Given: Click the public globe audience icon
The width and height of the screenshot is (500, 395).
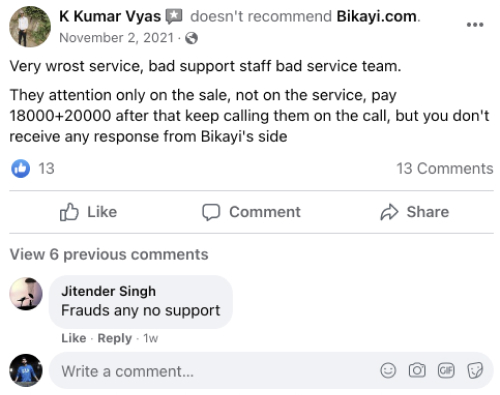Looking at the screenshot, I should pyautogui.click(x=191, y=38).
